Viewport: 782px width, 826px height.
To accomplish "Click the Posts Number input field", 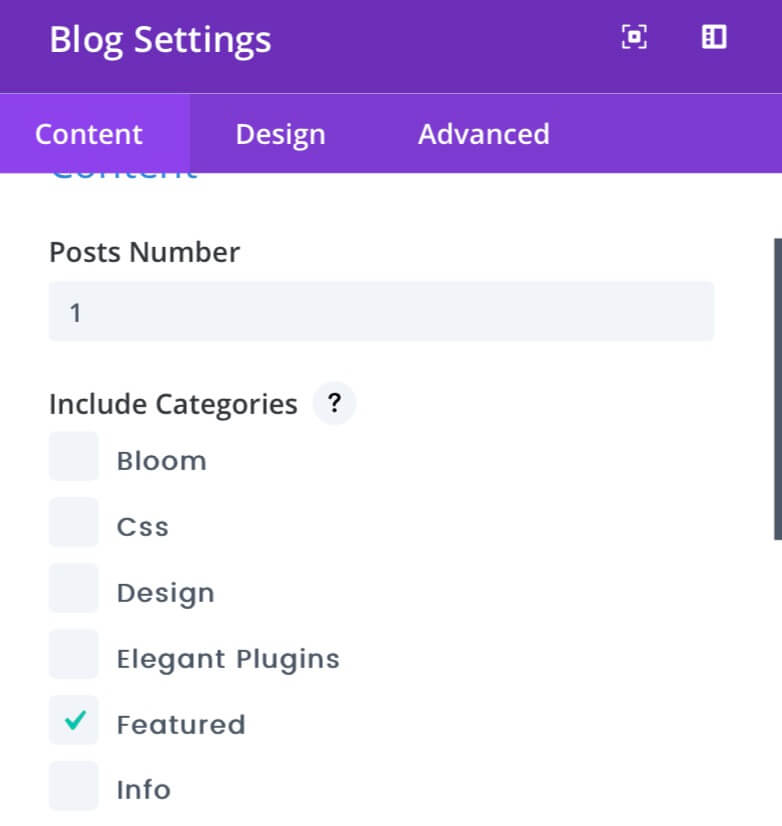I will coord(382,311).
